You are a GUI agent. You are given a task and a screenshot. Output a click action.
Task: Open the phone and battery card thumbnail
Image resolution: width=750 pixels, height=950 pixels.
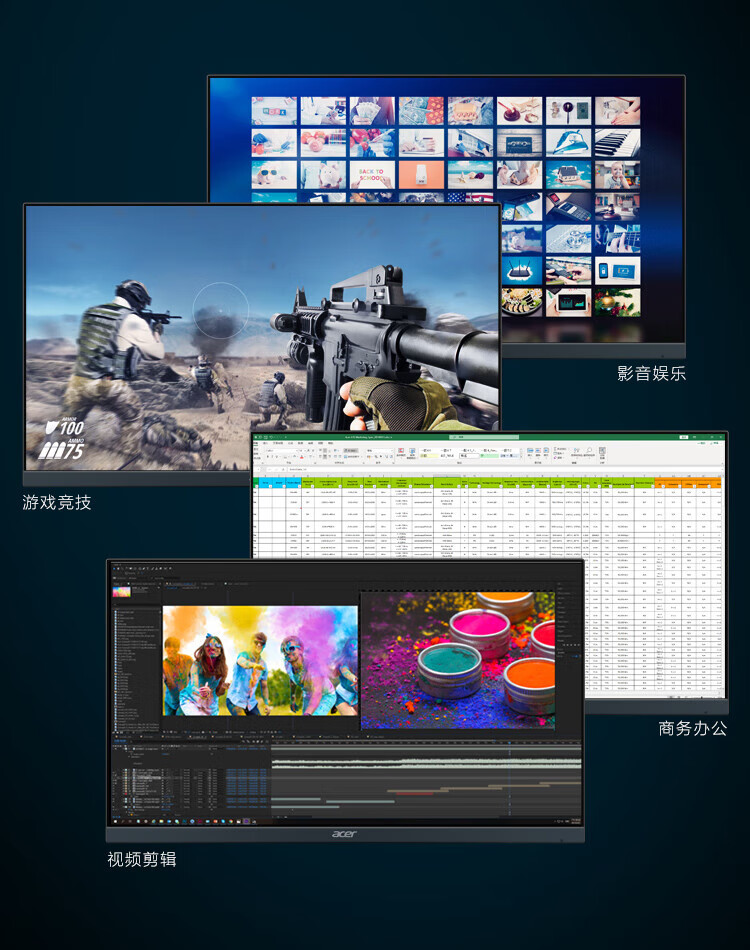tap(617, 271)
